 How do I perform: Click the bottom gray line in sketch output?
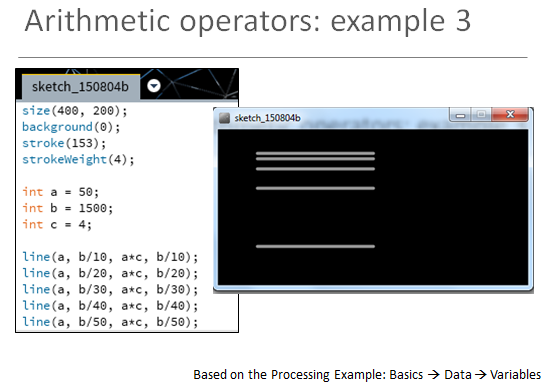coord(315,246)
